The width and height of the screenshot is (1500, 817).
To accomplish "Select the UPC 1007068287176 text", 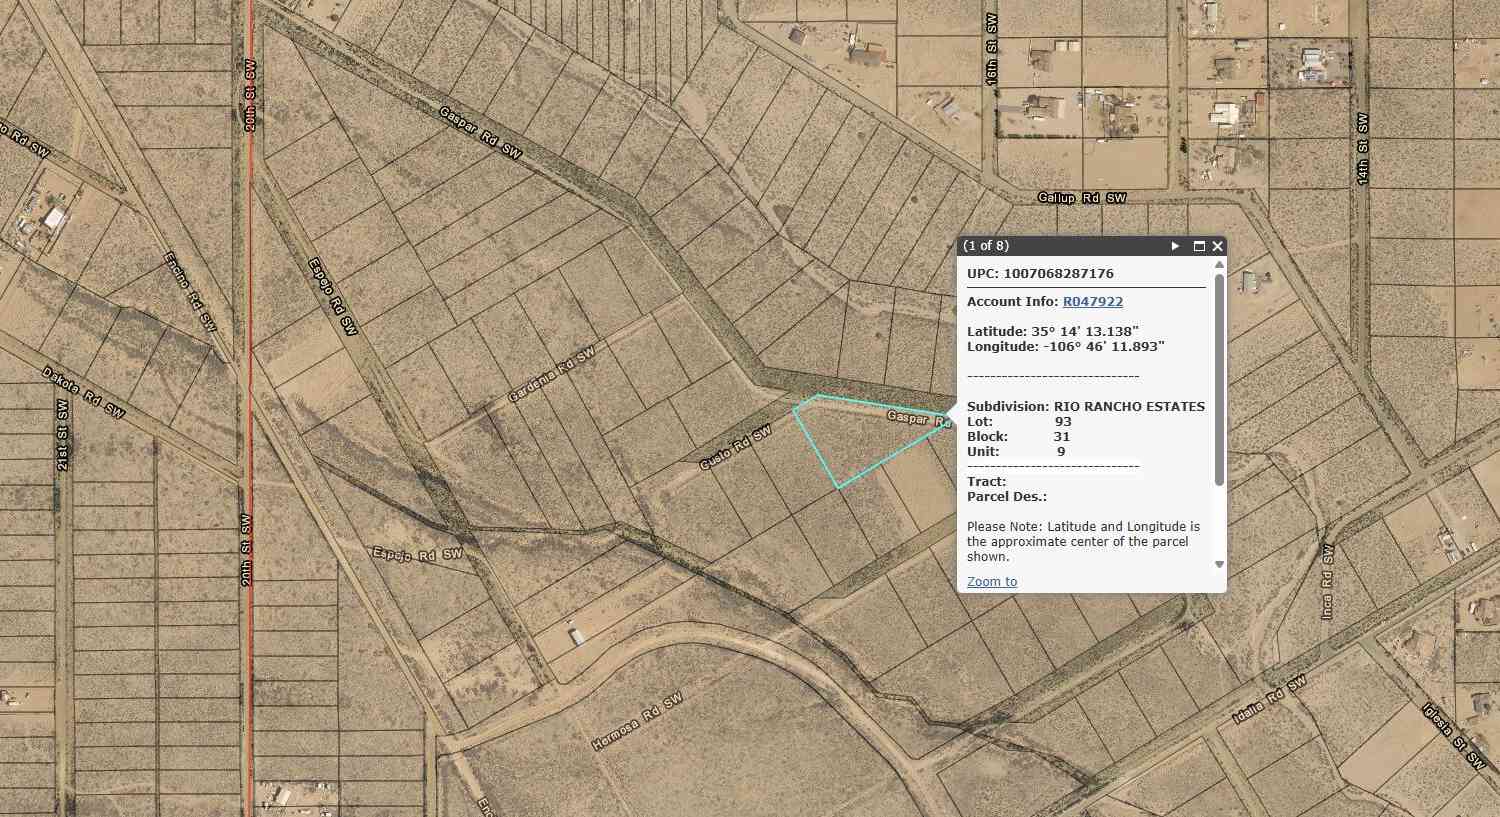I will tap(1040, 273).
